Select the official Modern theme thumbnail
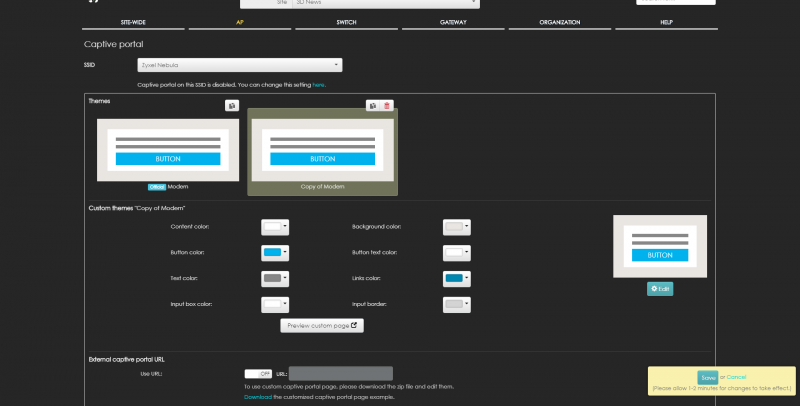 [168, 150]
